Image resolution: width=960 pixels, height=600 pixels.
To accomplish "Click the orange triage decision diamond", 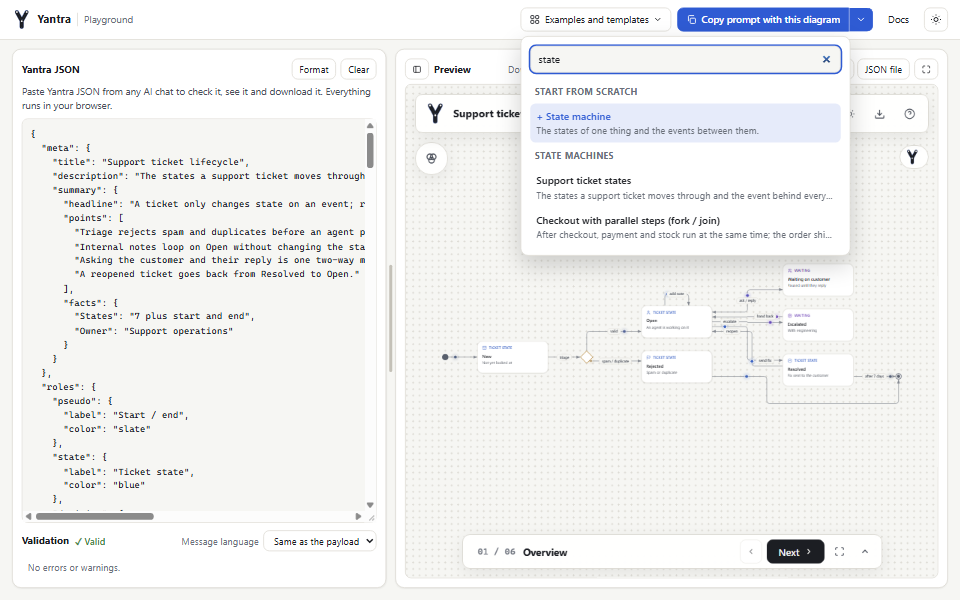I will click(587, 357).
